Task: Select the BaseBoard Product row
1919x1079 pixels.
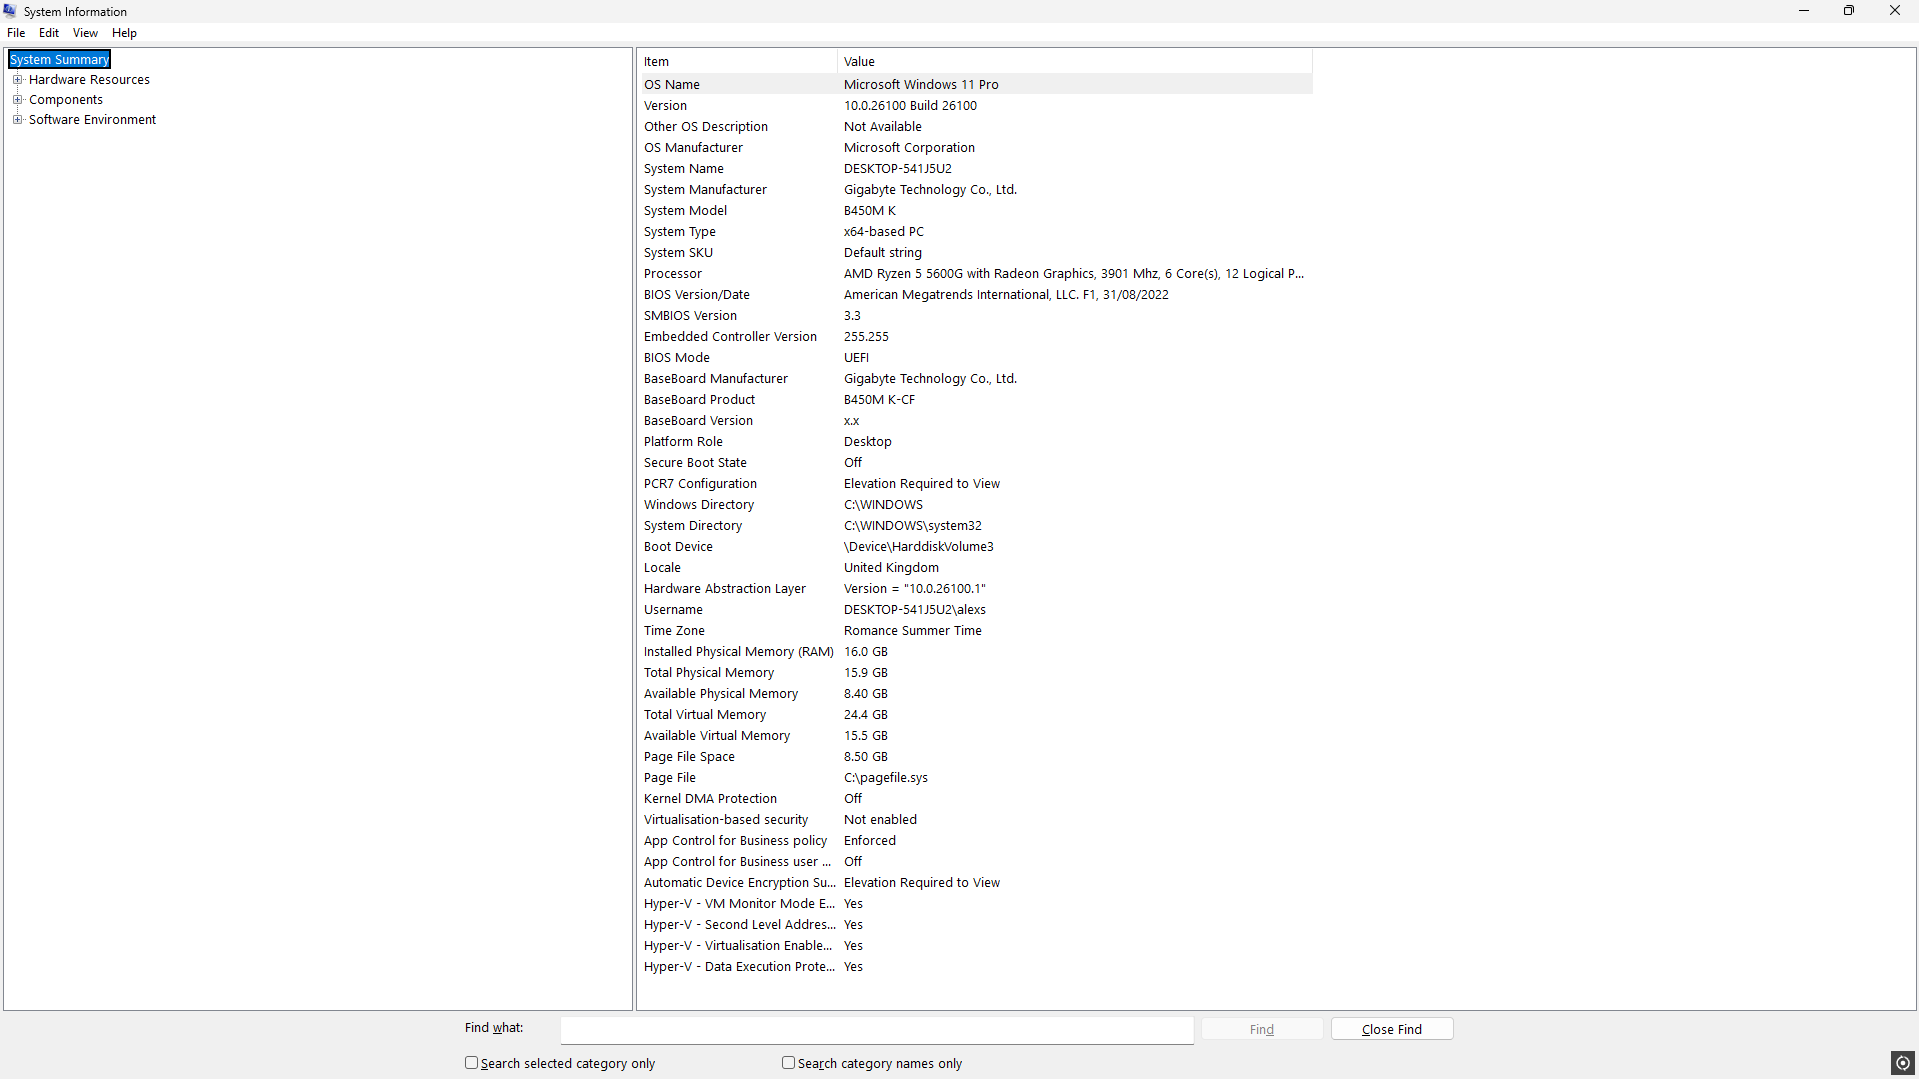Action: tap(976, 400)
